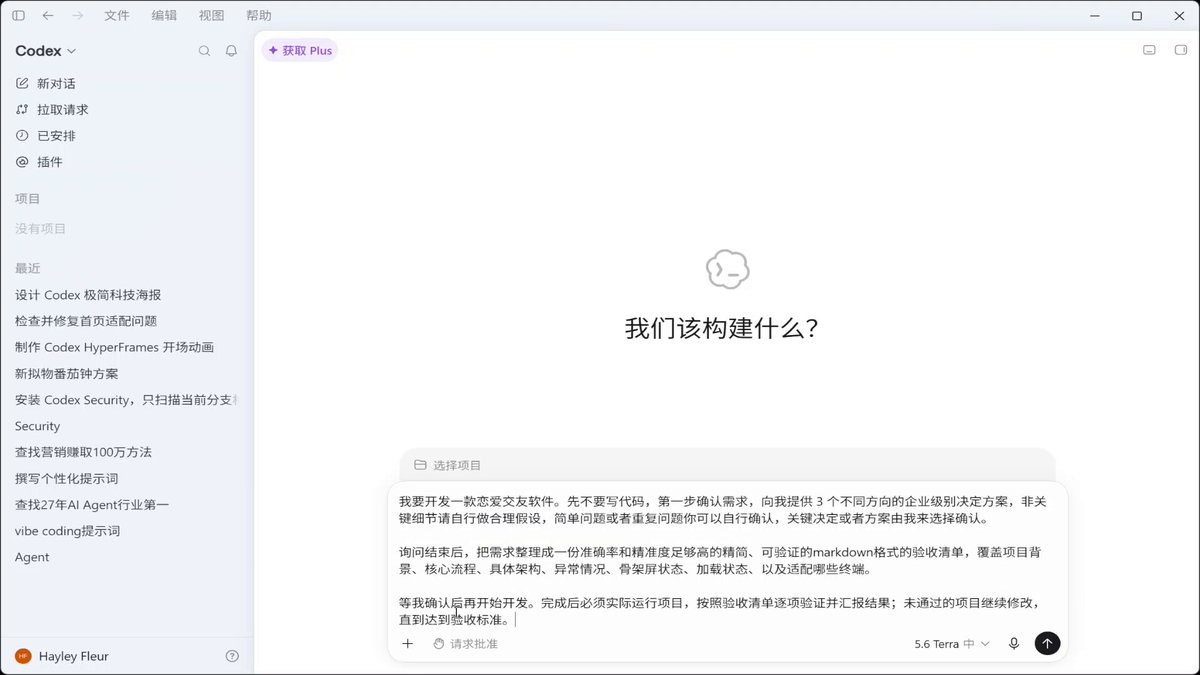Open notifications bell icon
Screen dimensions: 1200x675
tap(232, 51)
